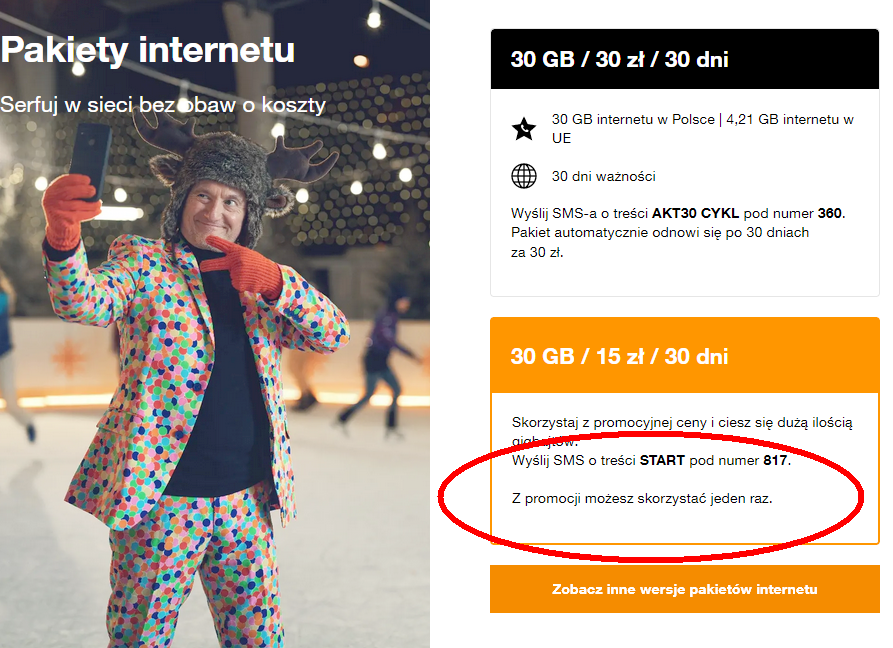
Task: Click the globe icon next to 30 dni ważności
Action: [x=524, y=176]
